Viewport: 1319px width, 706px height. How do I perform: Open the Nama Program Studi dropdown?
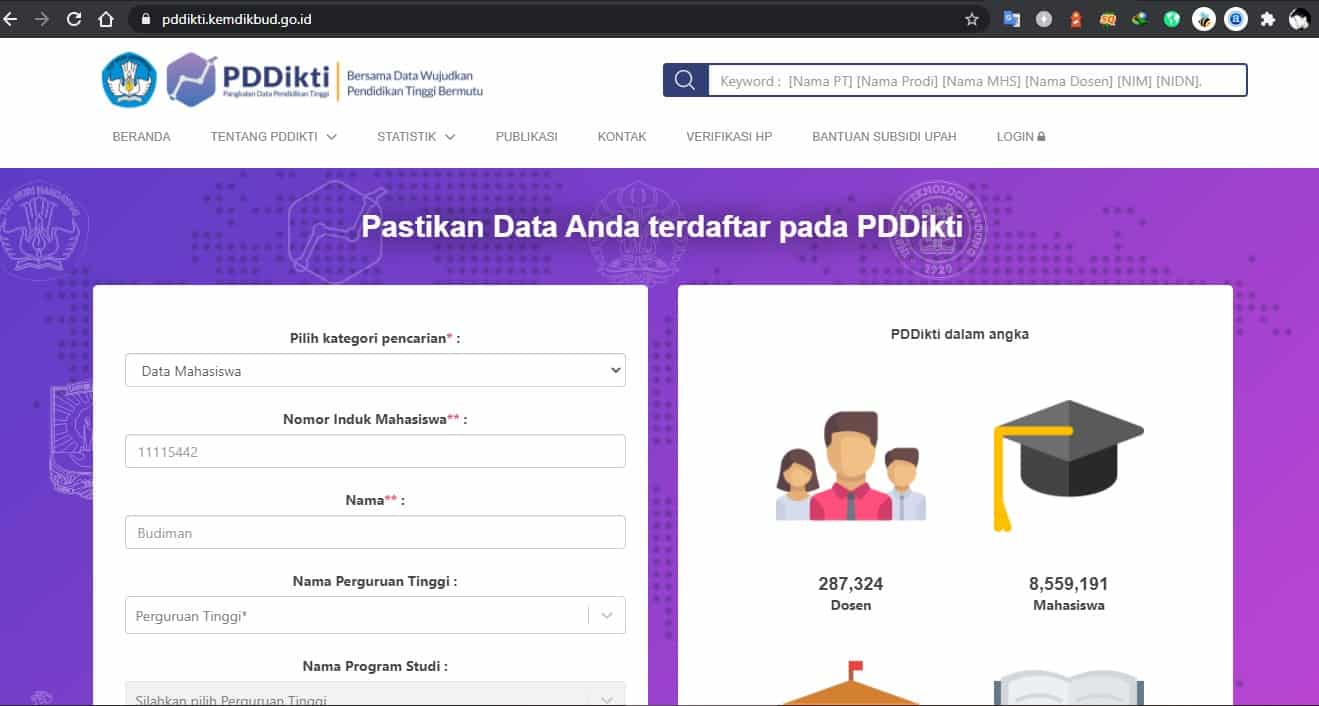375,694
